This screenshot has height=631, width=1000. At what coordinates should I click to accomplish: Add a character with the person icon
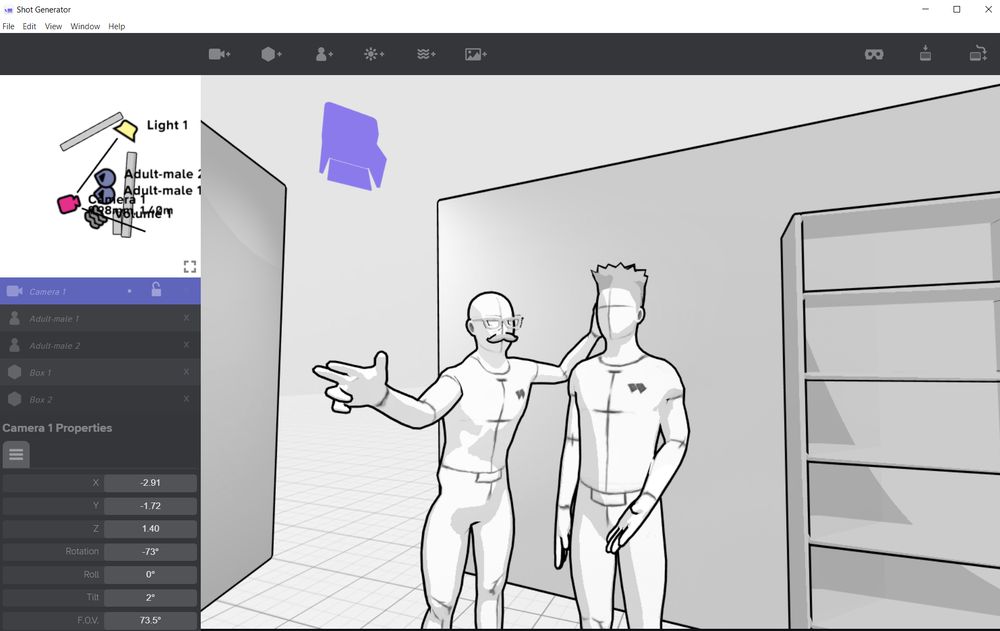[x=322, y=54]
